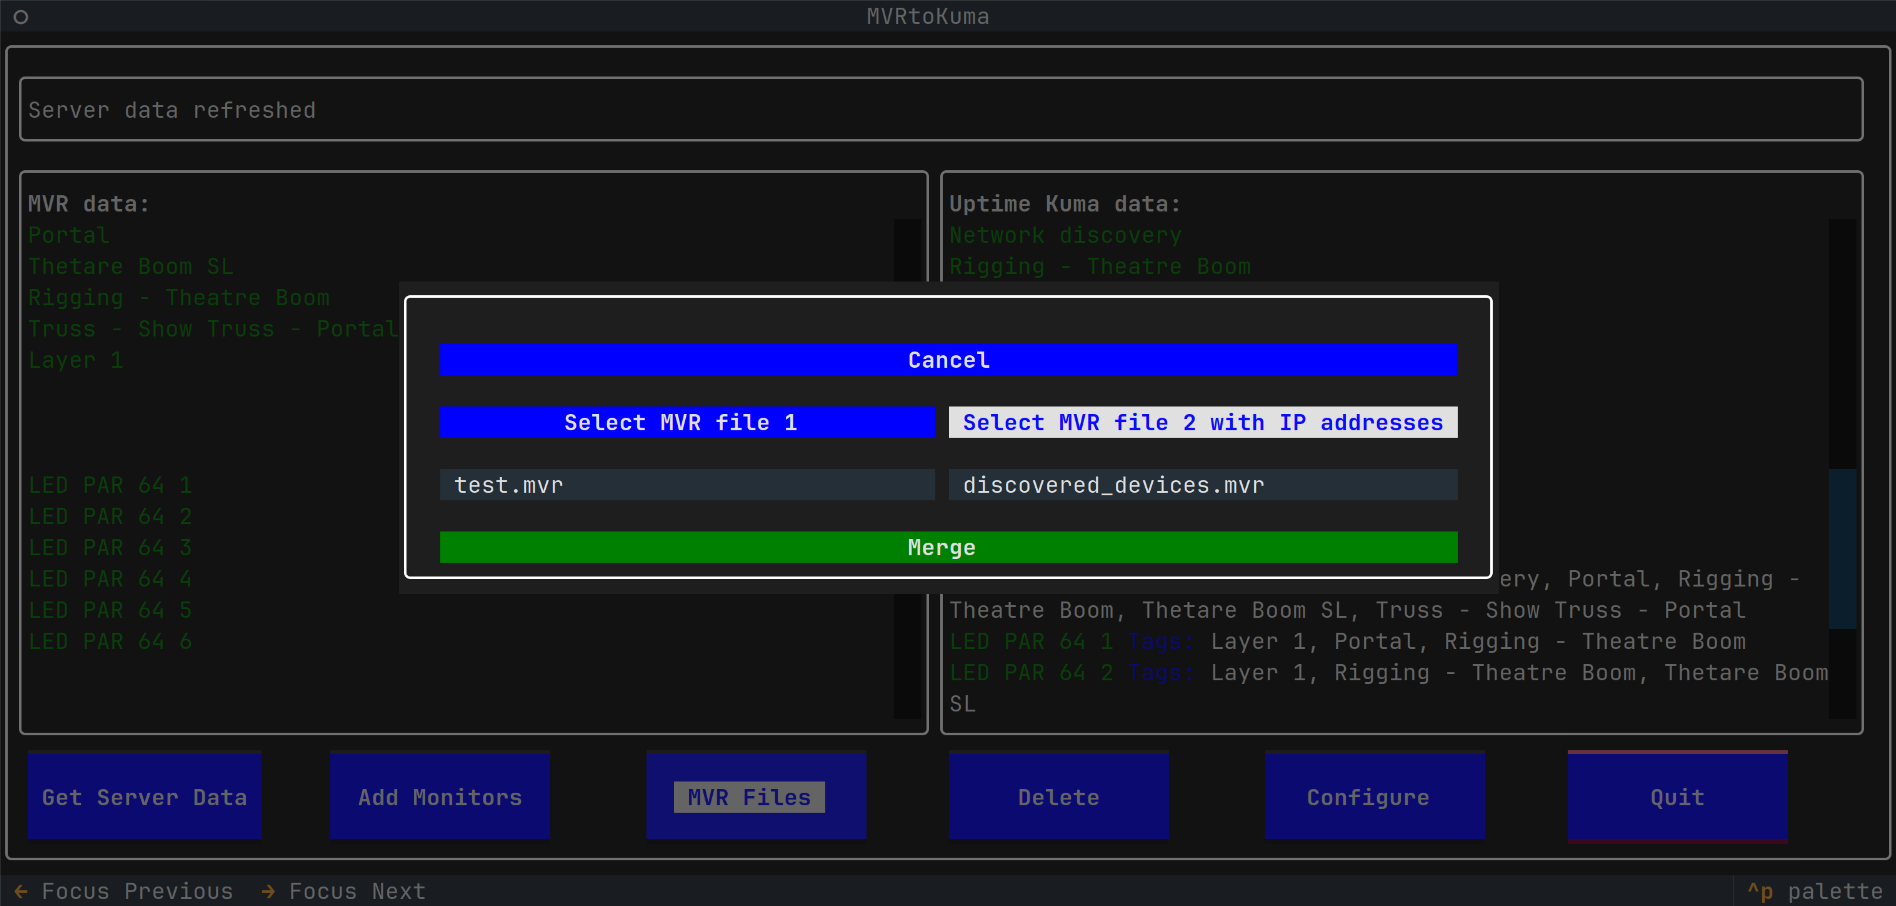1896x906 pixels.
Task: Open the Configure button
Action: [x=1375, y=797]
